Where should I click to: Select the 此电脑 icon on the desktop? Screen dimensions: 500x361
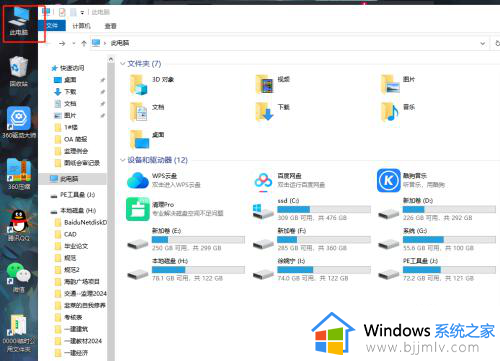click(x=19, y=21)
